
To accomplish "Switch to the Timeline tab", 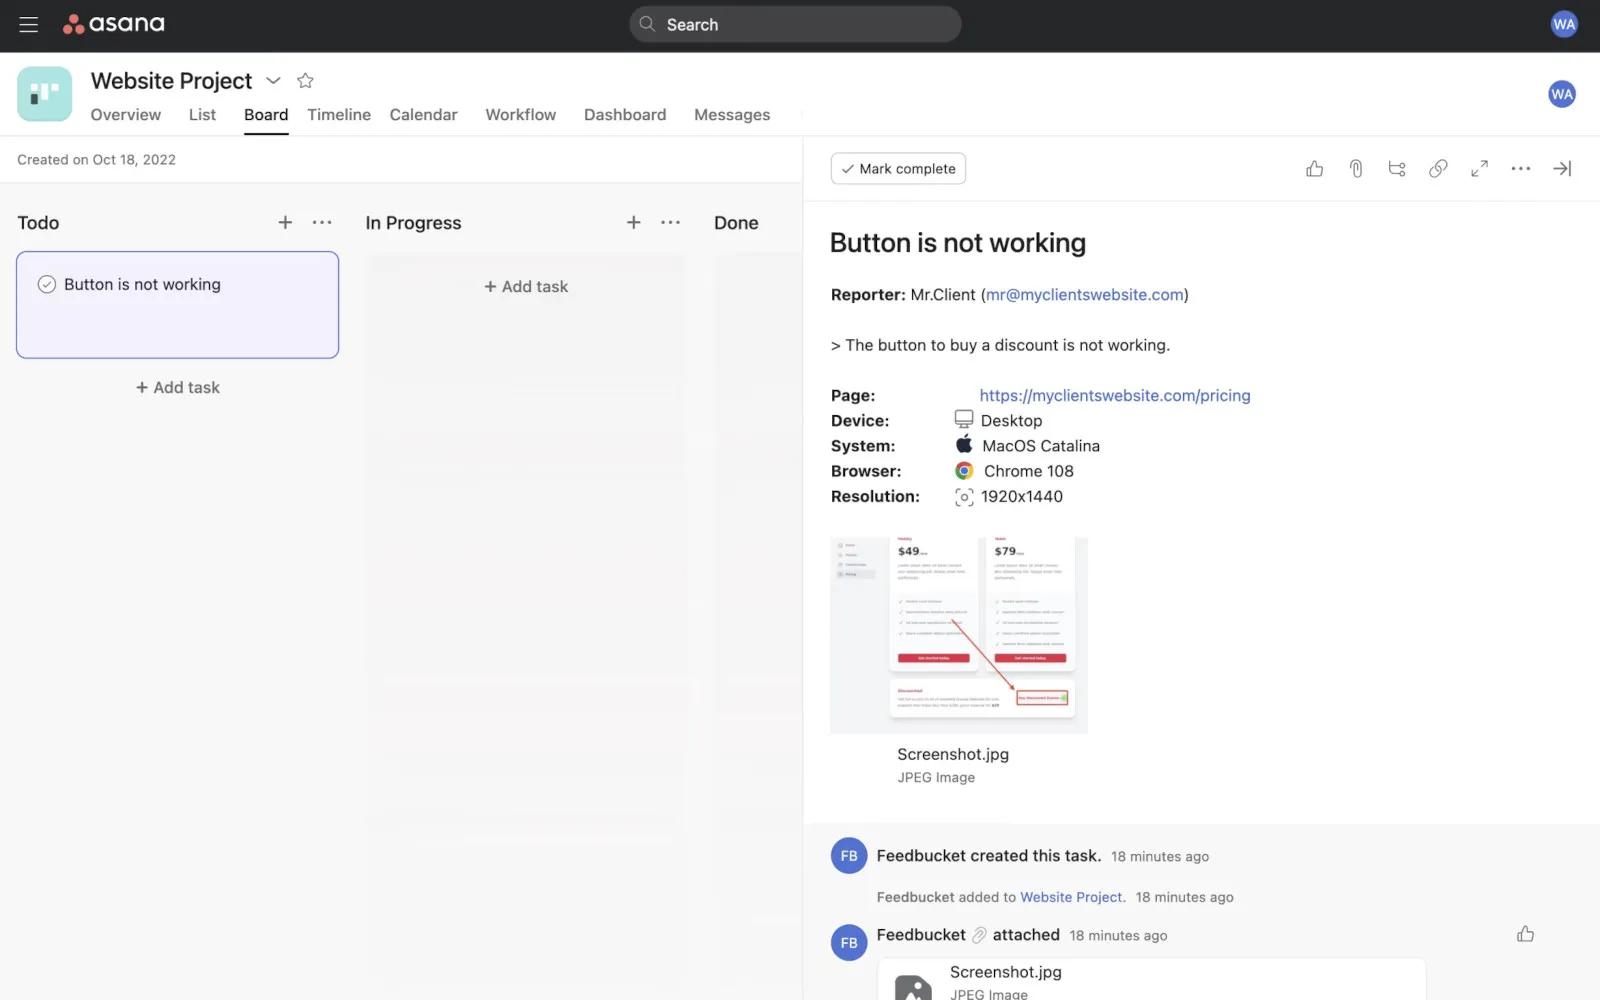I will [x=338, y=115].
